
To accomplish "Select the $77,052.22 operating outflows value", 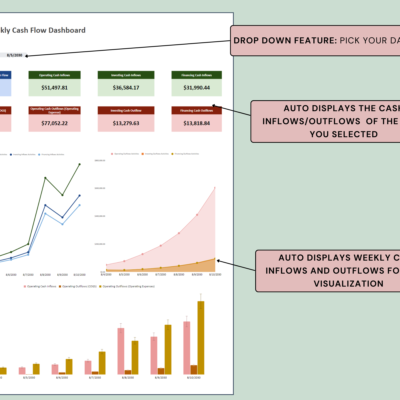I will point(54,123).
